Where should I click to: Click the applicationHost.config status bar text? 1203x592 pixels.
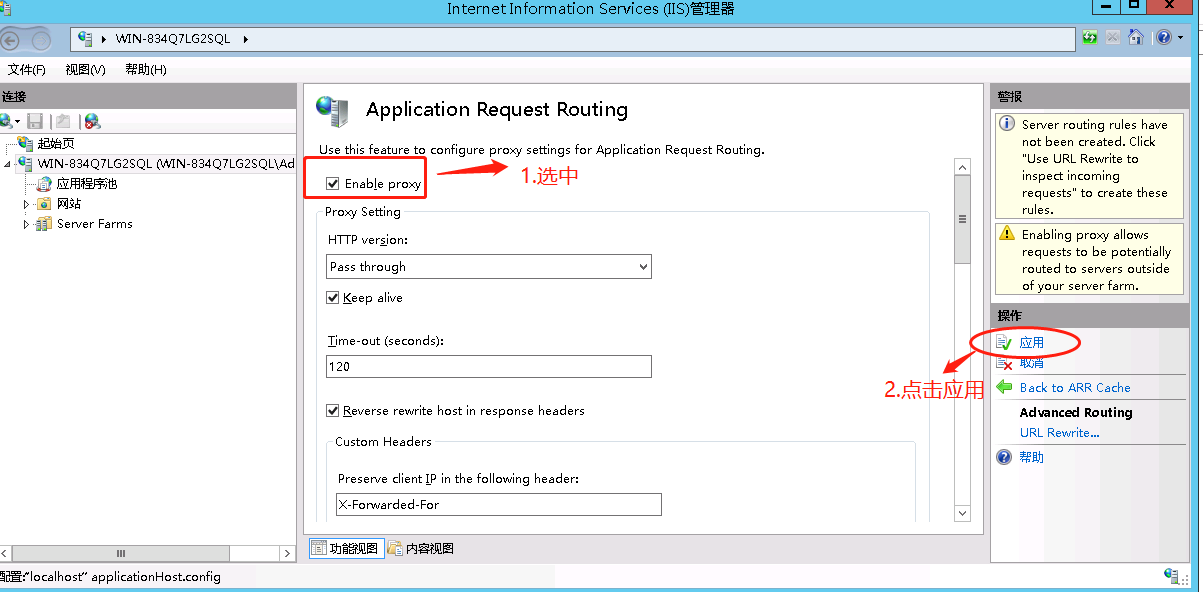click(156, 577)
